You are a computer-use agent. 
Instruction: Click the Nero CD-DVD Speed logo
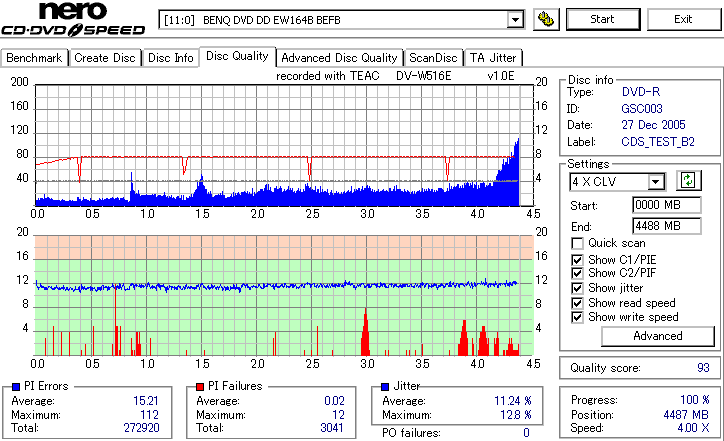tap(73, 19)
